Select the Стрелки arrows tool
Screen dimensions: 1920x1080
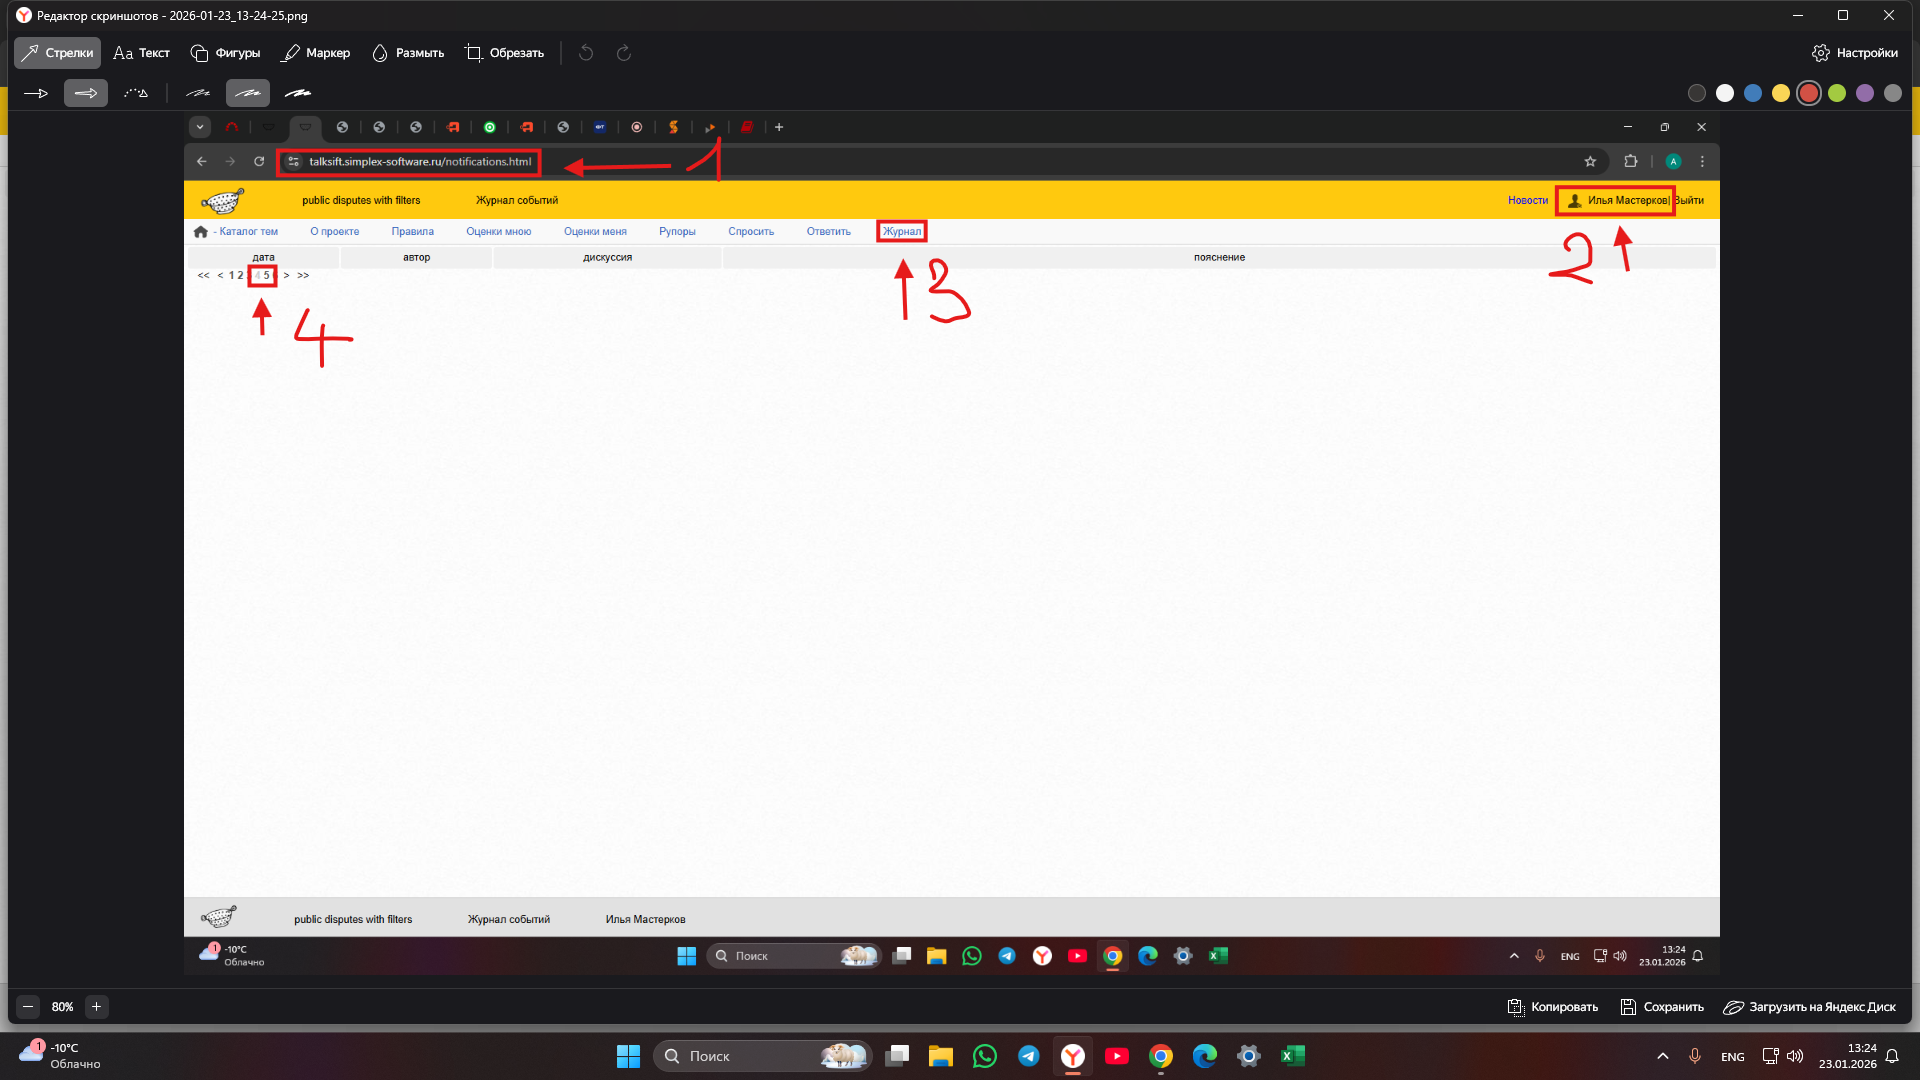click(x=58, y=53)
